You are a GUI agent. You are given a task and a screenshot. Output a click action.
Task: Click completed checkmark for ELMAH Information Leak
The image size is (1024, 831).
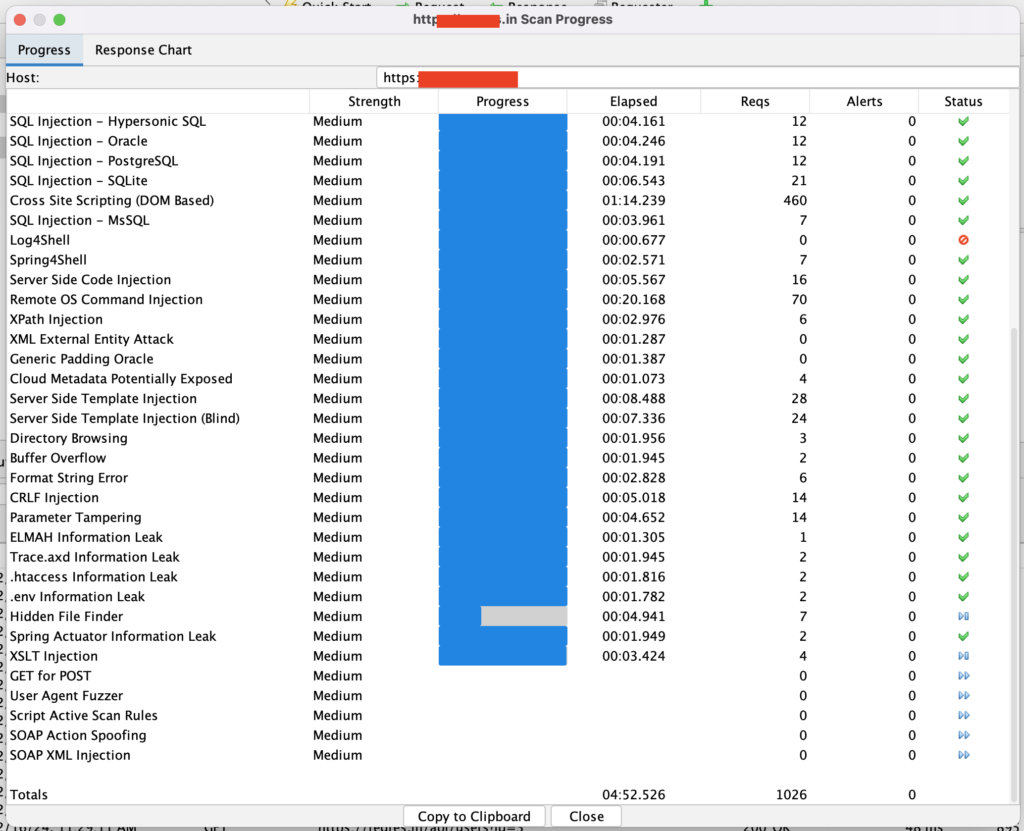[963, 538]
